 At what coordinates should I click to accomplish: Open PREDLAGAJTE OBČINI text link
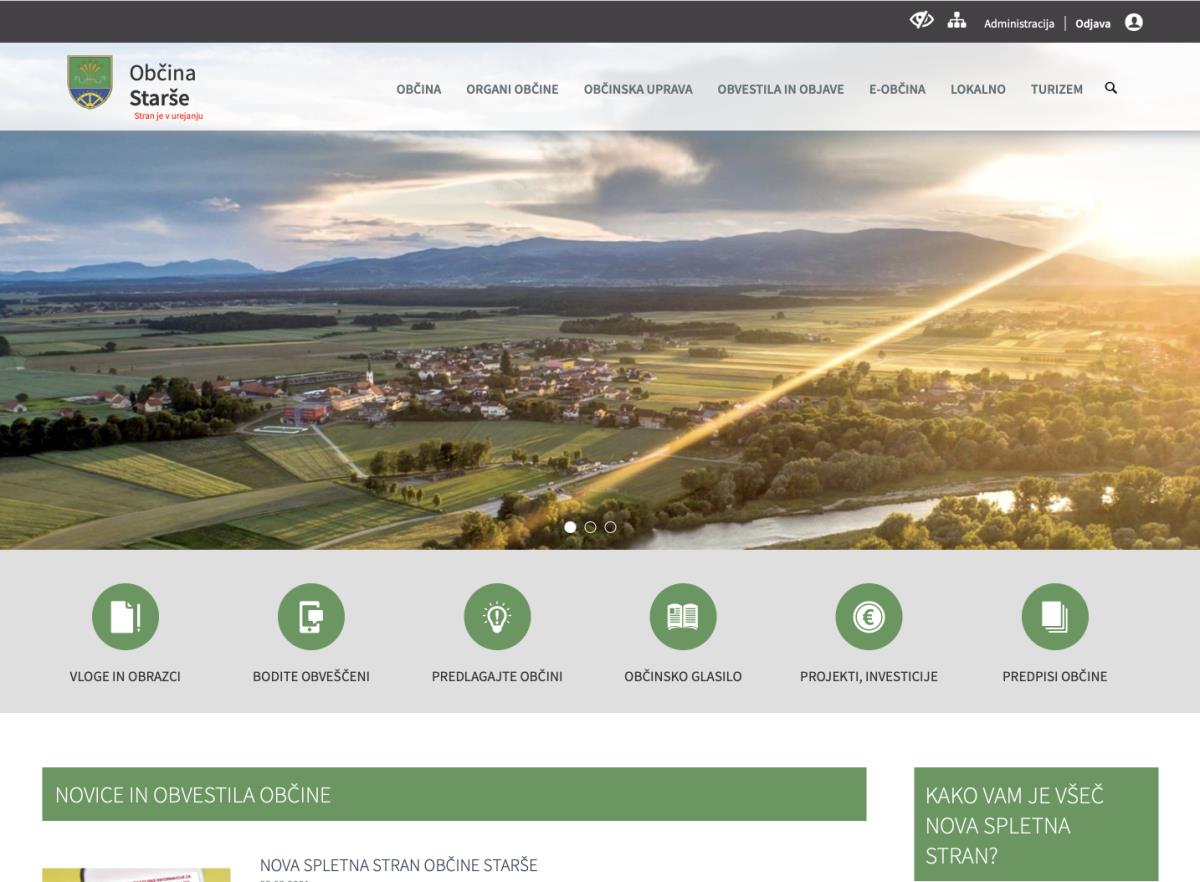tap(497, 676)
